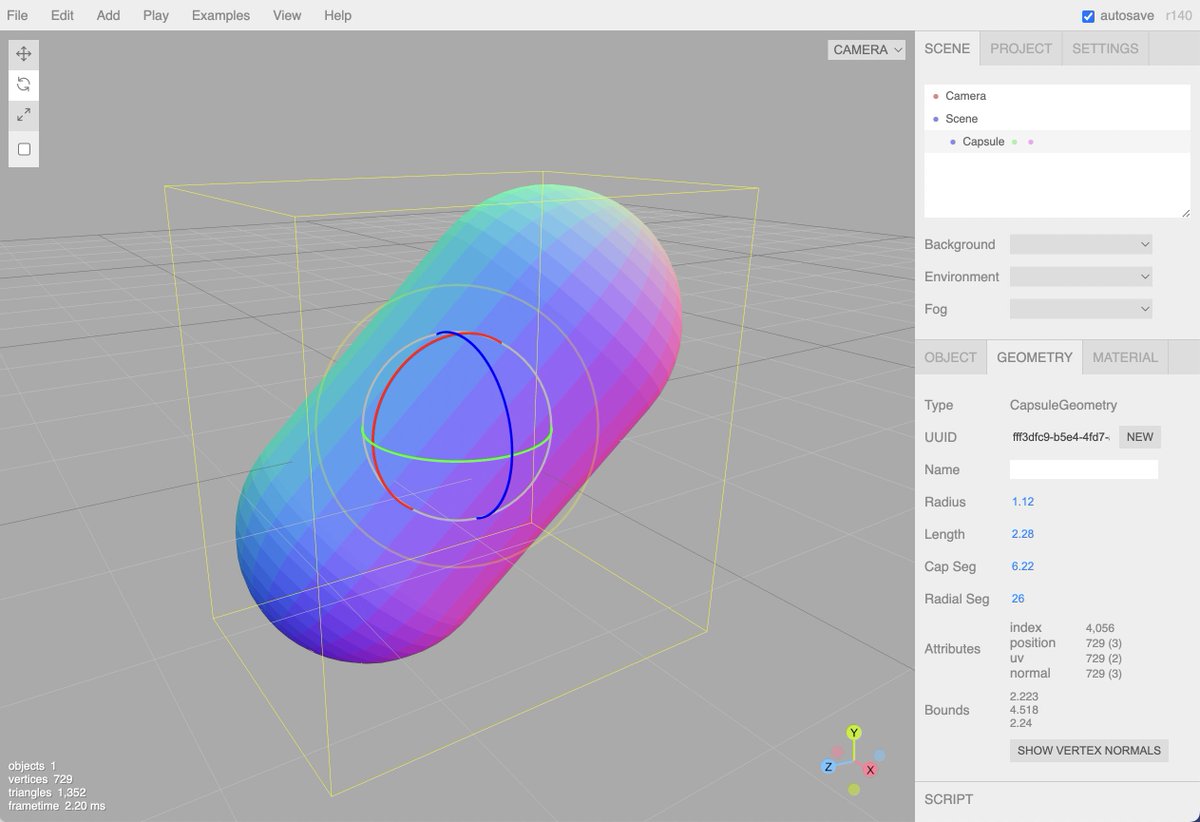The image size is (1200, 822).
Task: Open the Examples menu
Action: tap(221, 15)
